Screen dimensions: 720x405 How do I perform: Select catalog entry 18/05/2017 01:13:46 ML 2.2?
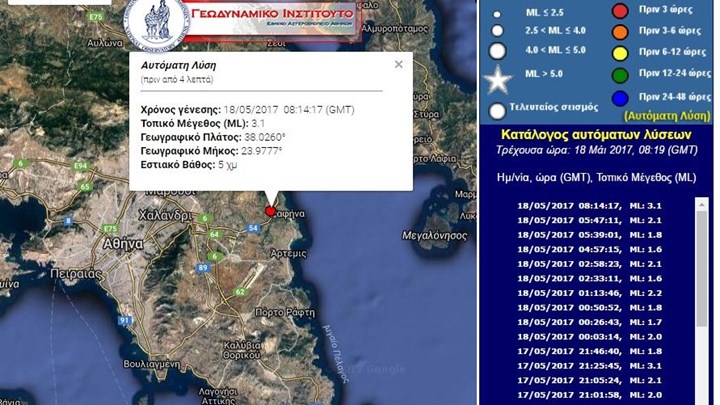tap(590, 293)
